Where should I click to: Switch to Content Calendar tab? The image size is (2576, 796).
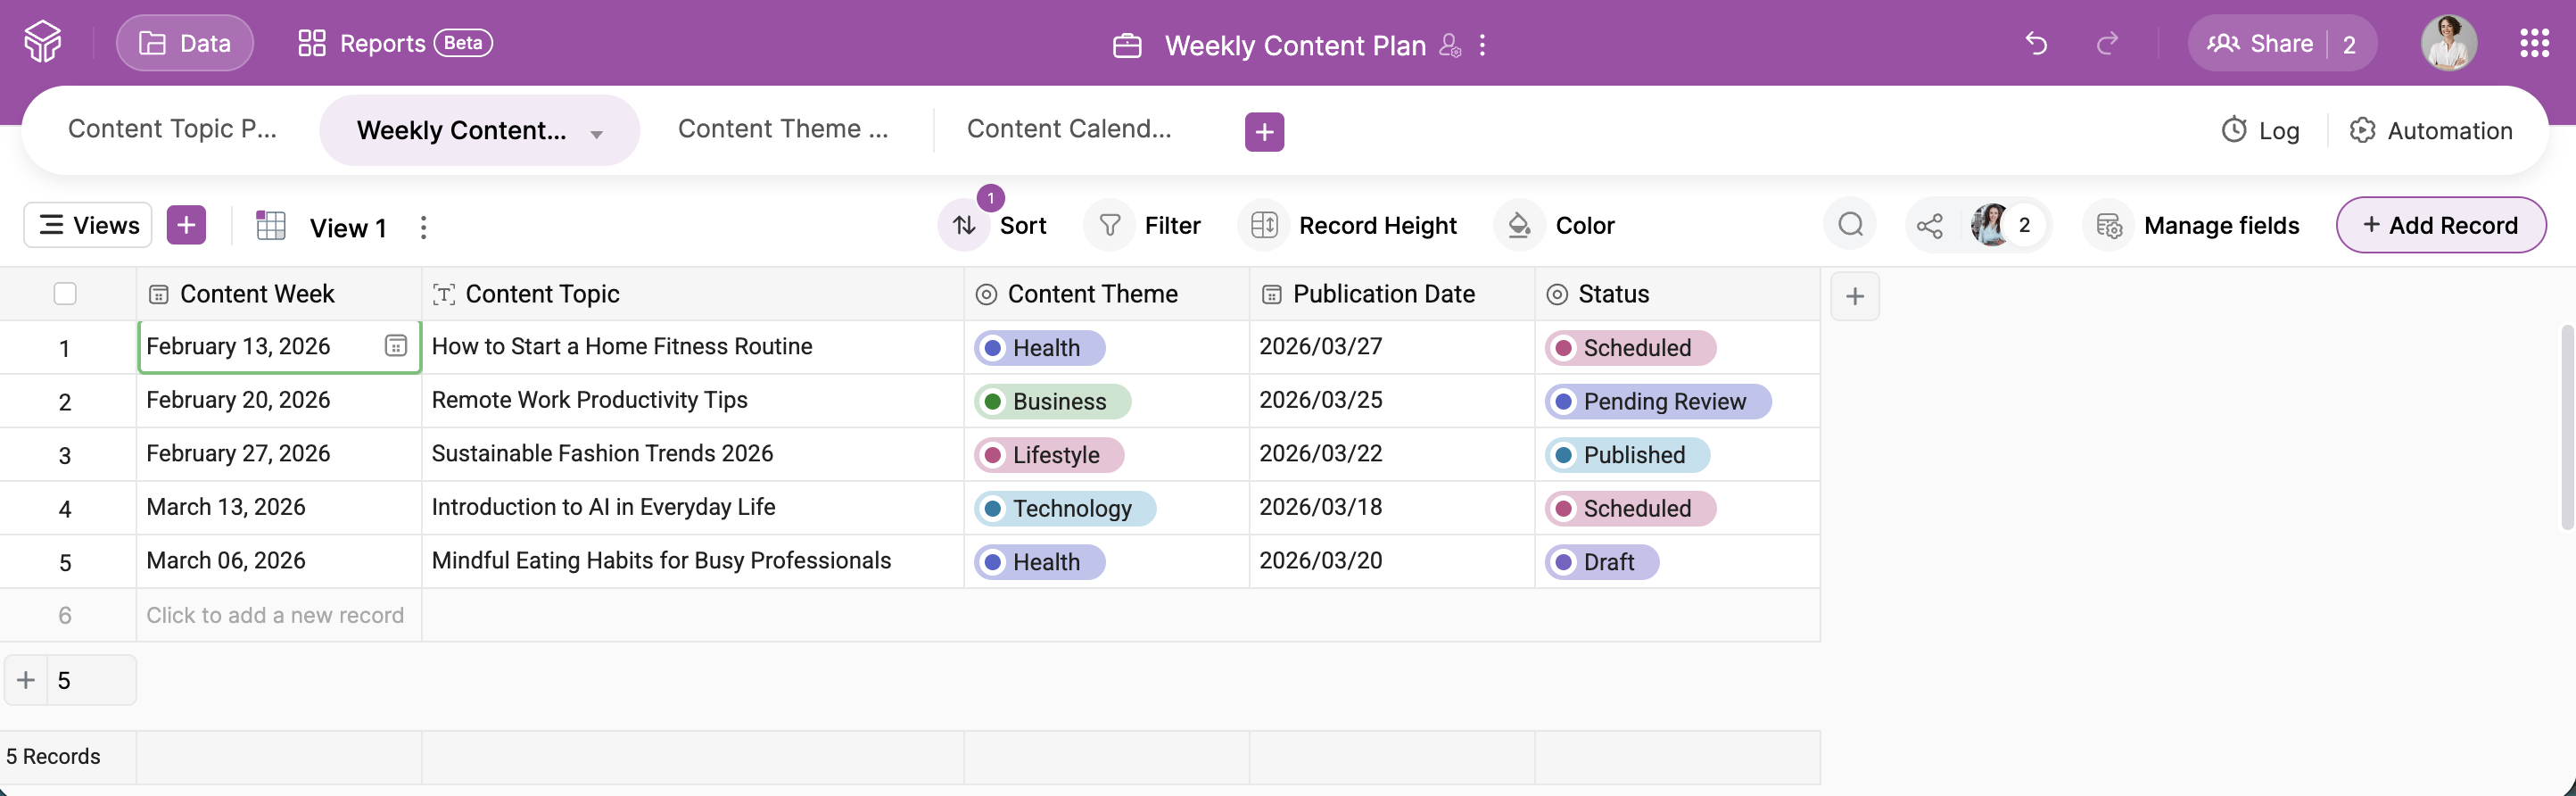(x=1068, y=130)
